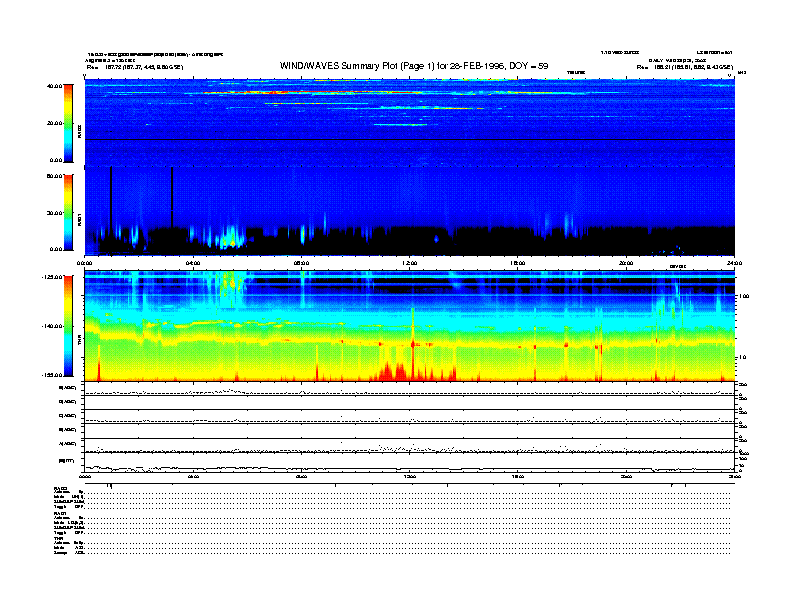792x612 pixels.
Task: Click the -140.00 label on TNR scale
Action: point(52,326)
